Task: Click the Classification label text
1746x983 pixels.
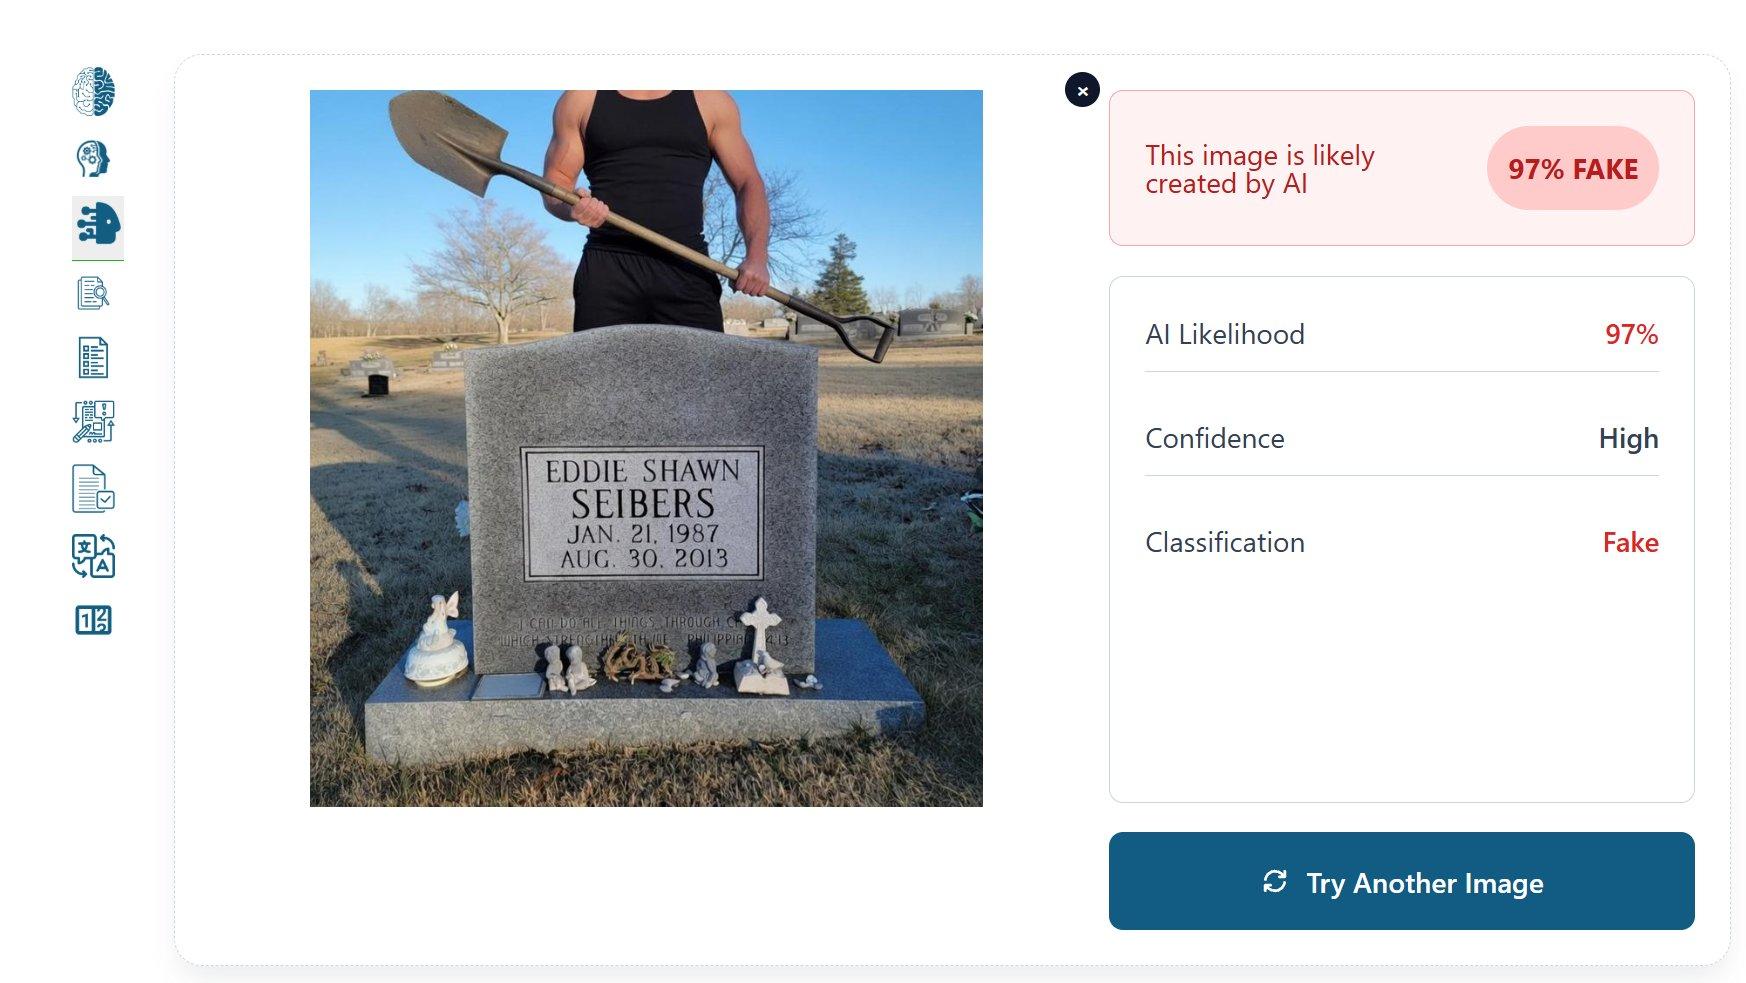Action: coord(1225,542)
